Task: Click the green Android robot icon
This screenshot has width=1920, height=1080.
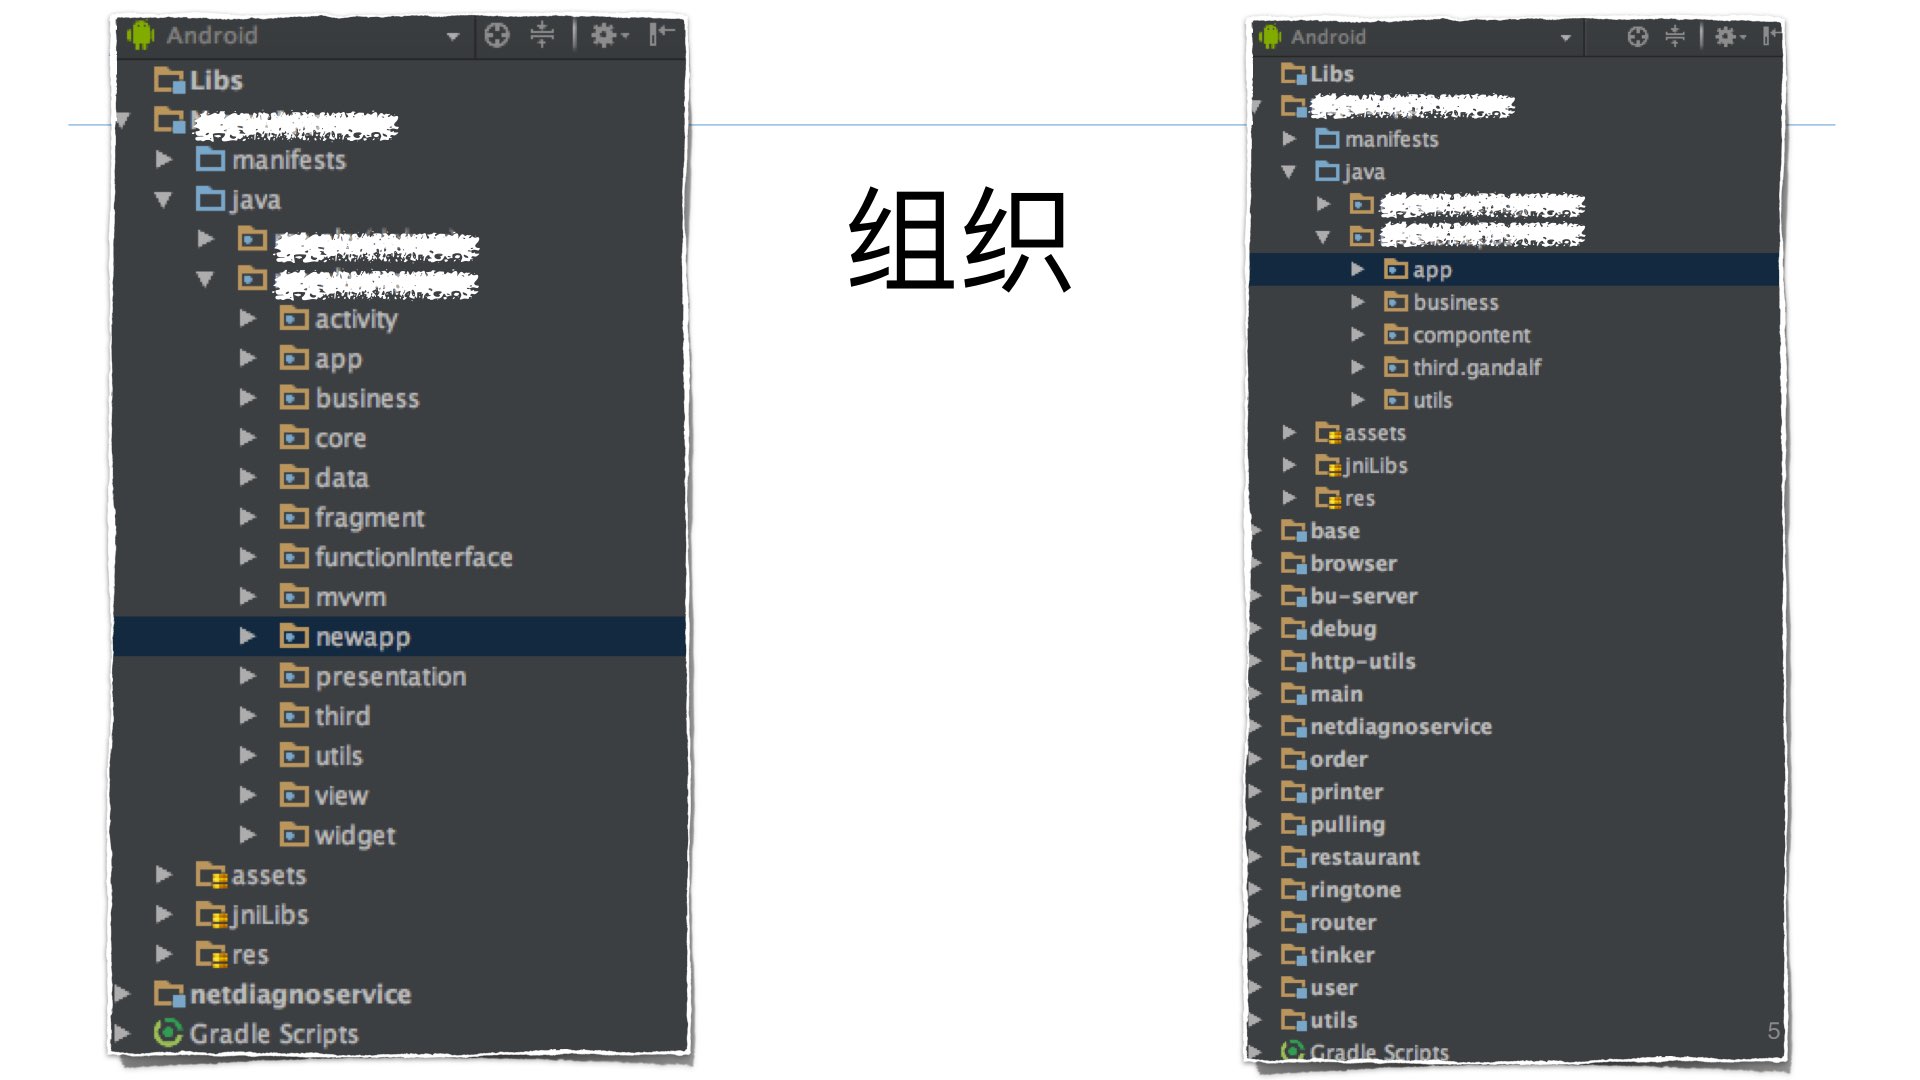Action: (143, 35)
